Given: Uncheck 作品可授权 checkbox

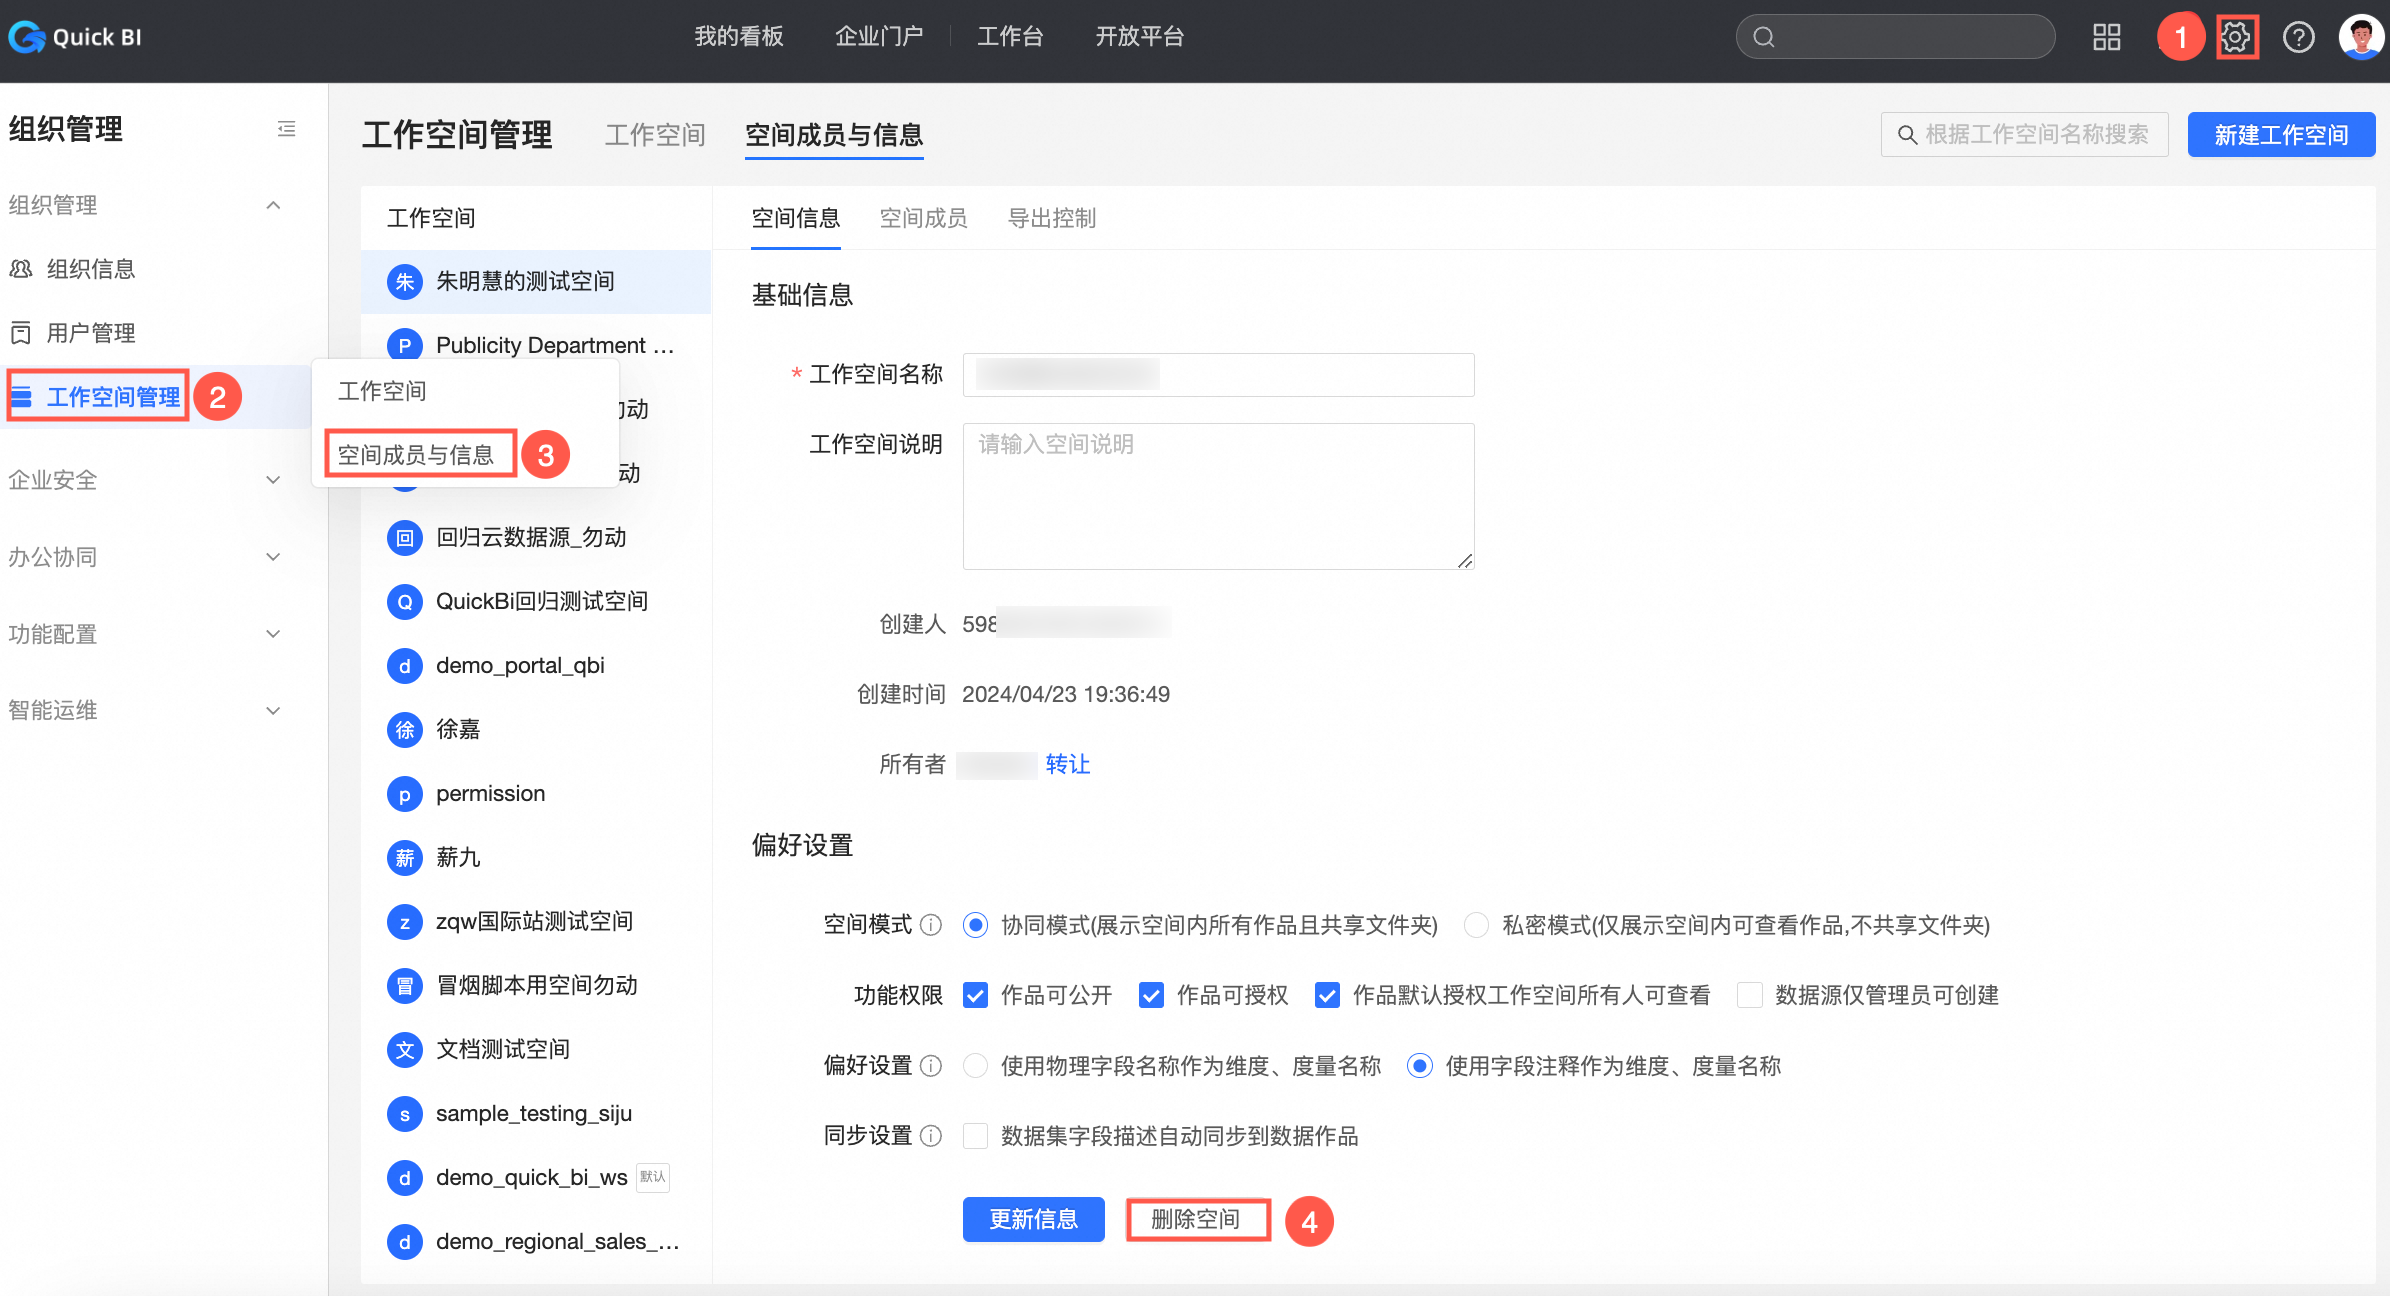Looking at the screenshot, I should tap(1151, 995).
